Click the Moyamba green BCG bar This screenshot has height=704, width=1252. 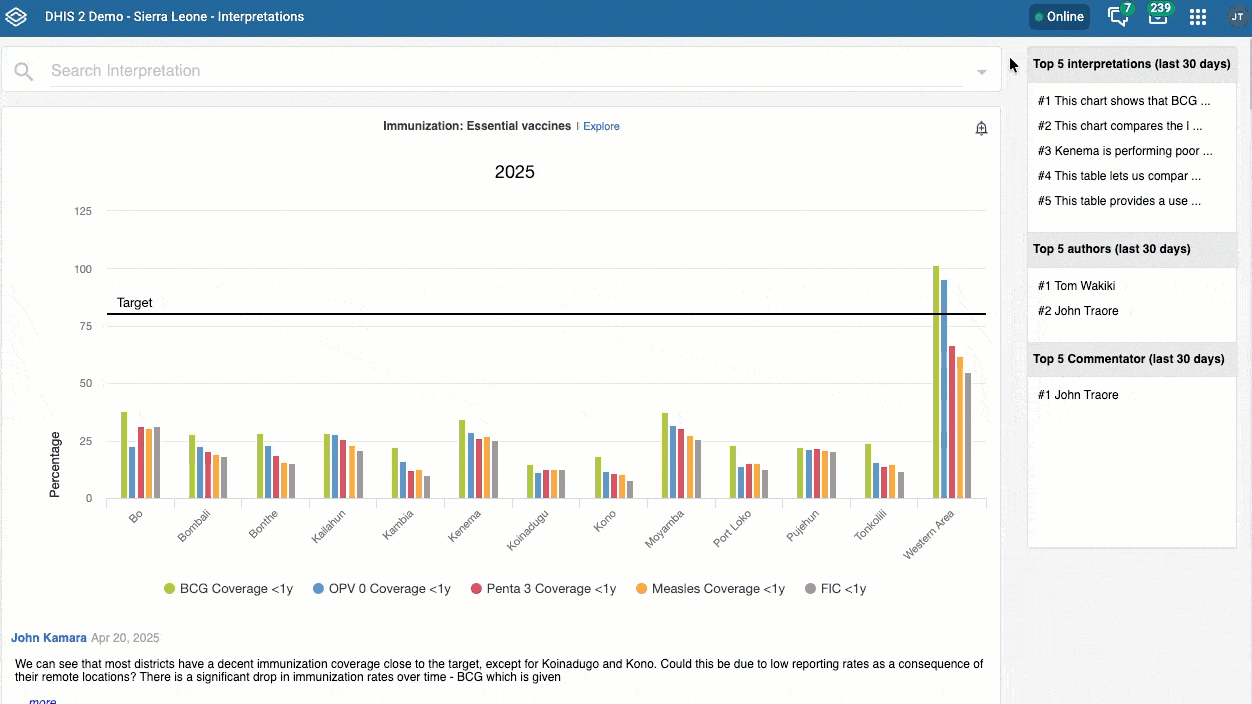(x=665, y=455)
